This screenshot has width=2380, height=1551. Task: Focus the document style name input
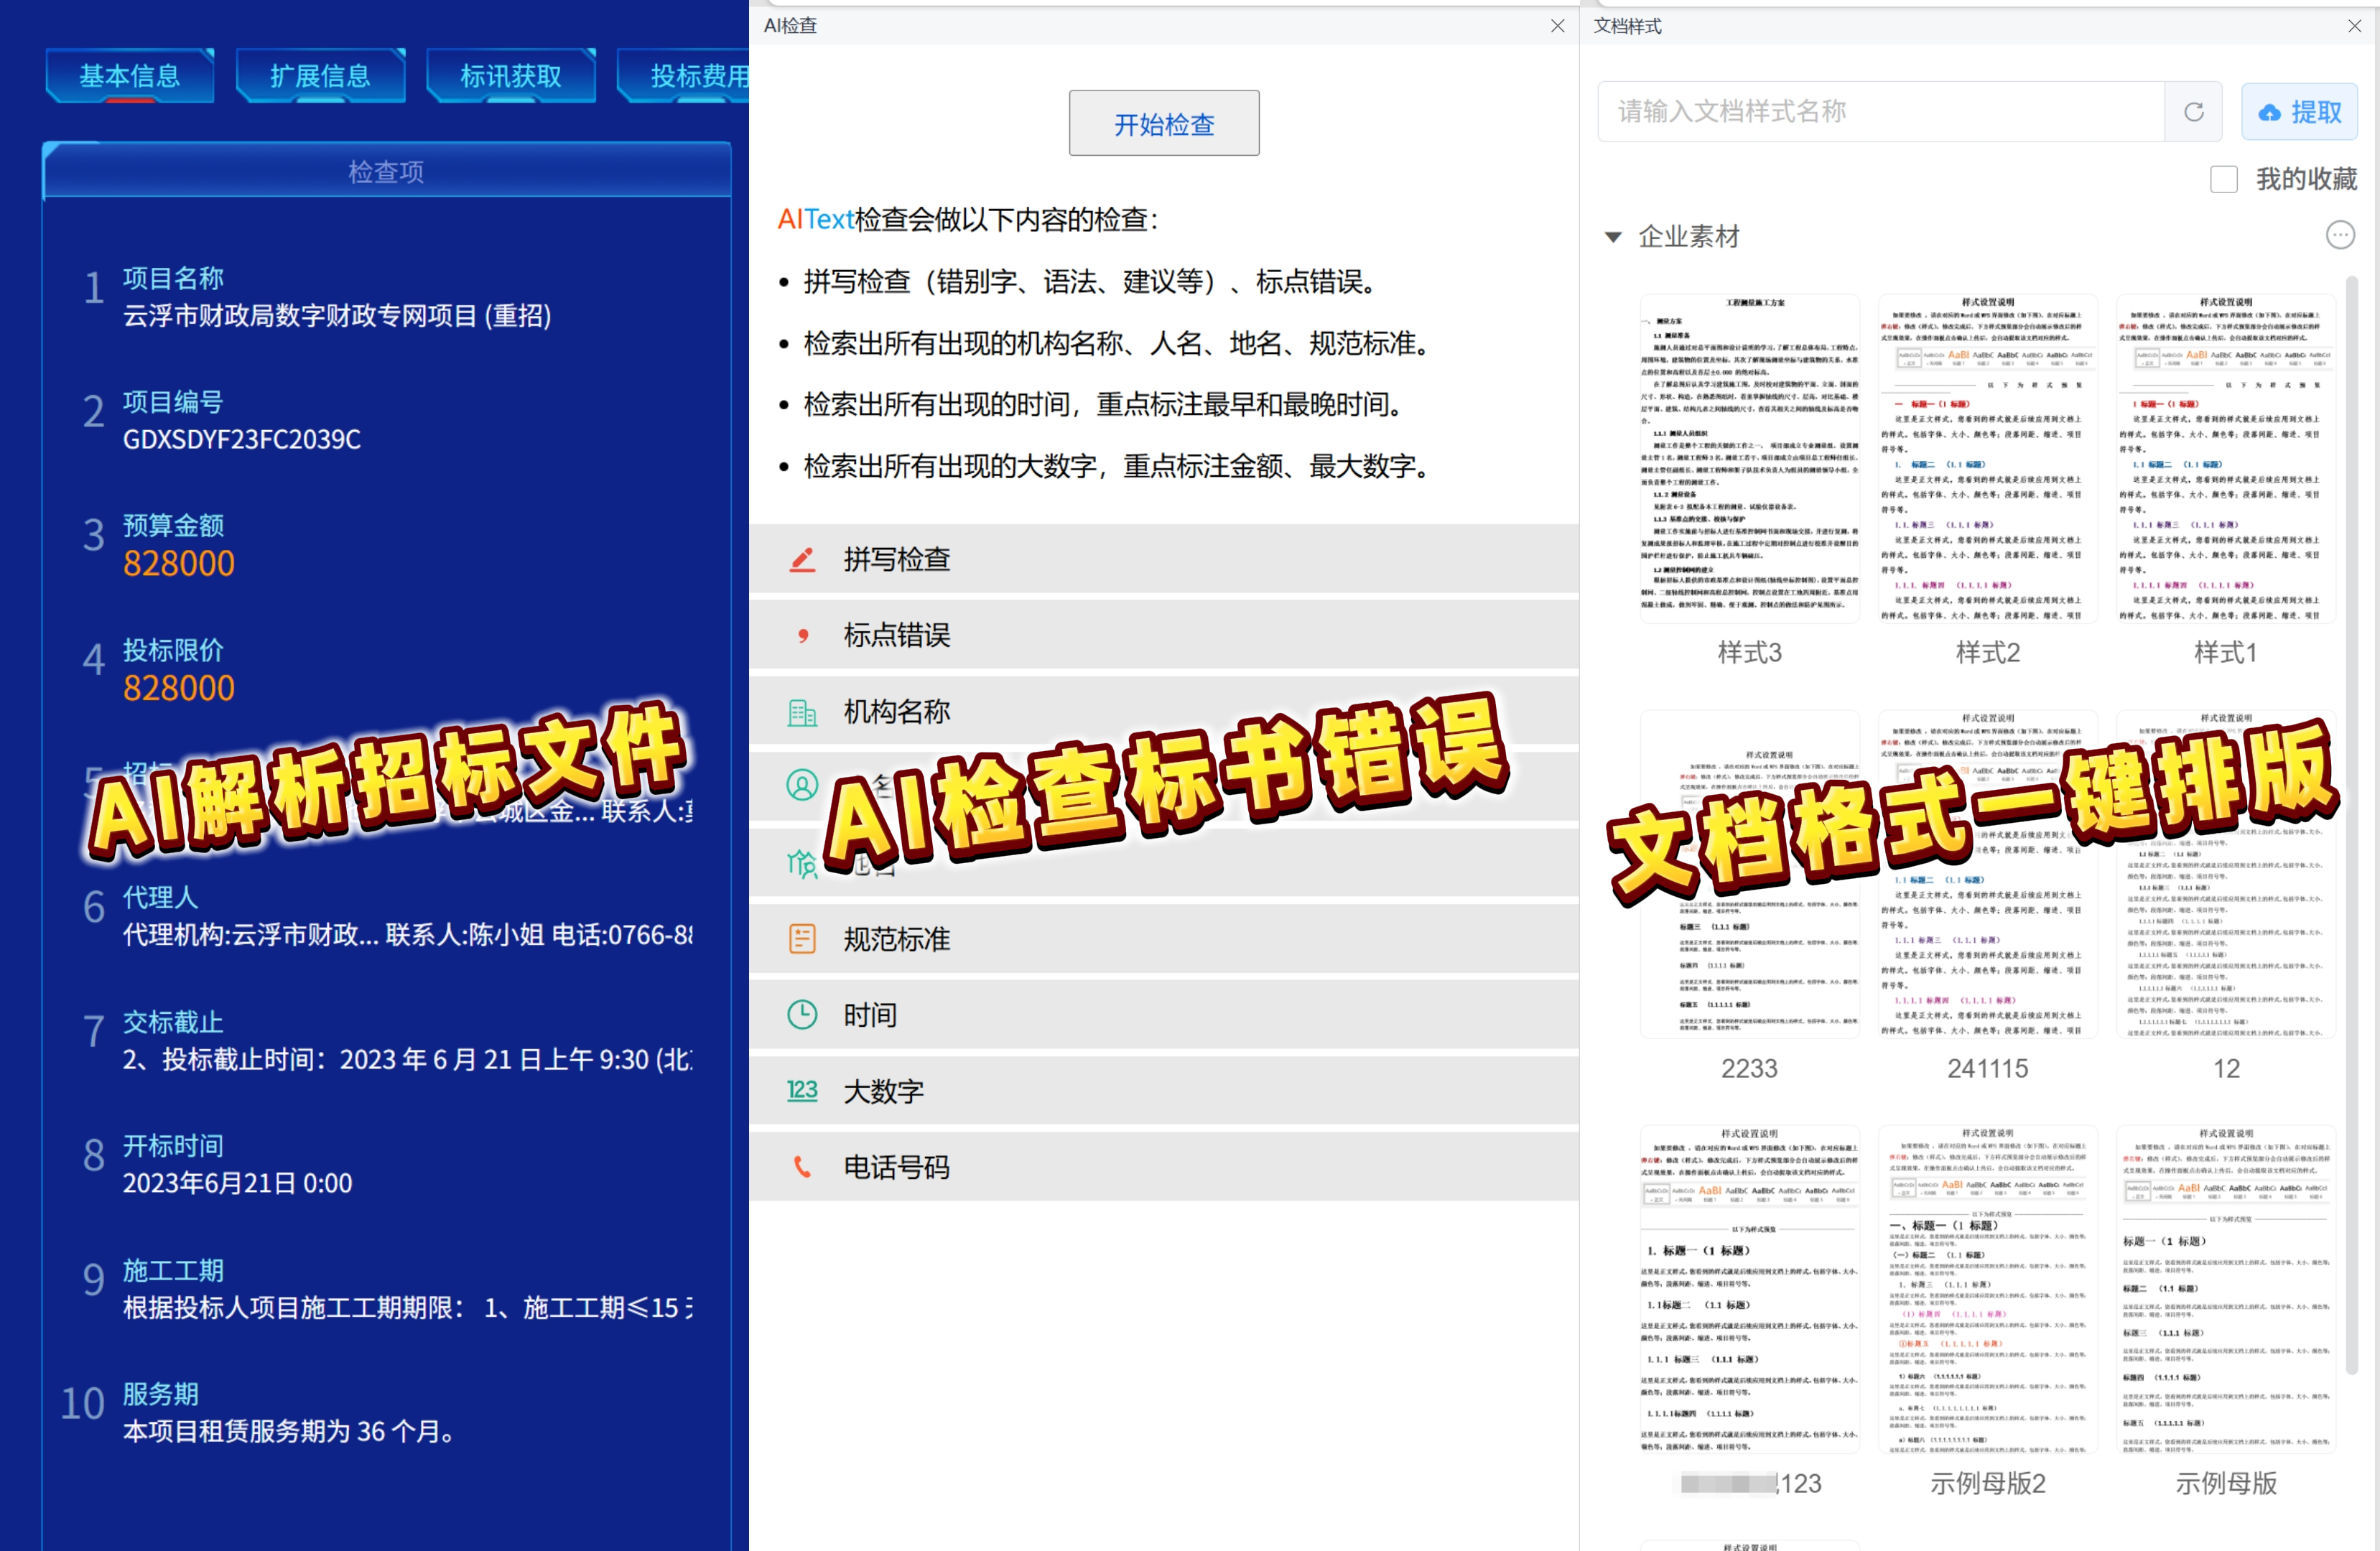pos(1880,112)
